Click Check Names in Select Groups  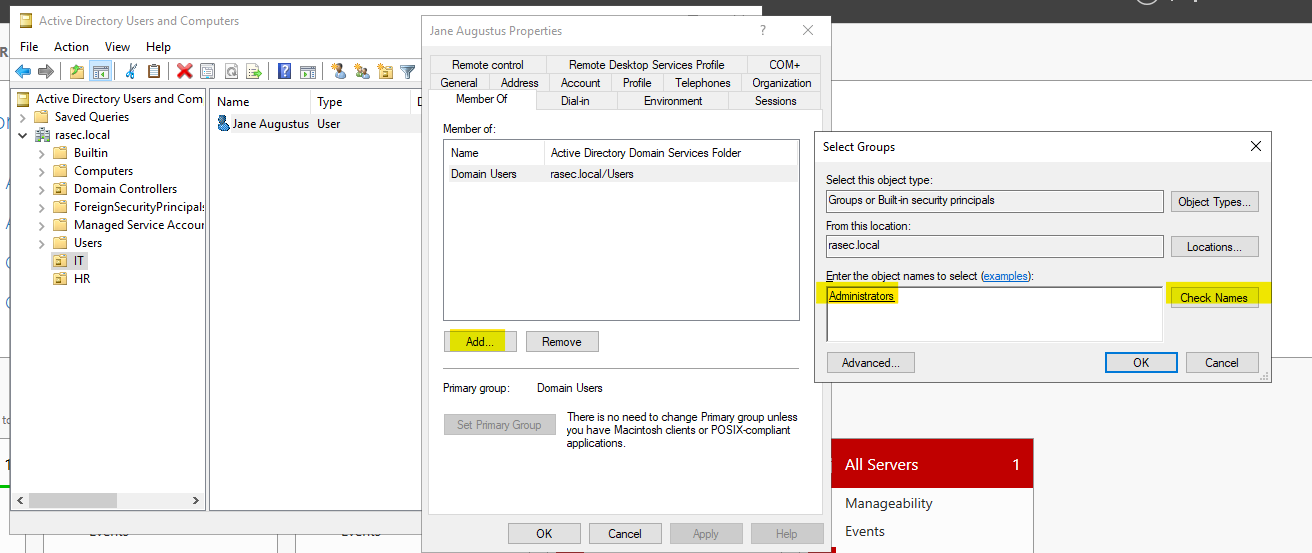coord(1214,297)
